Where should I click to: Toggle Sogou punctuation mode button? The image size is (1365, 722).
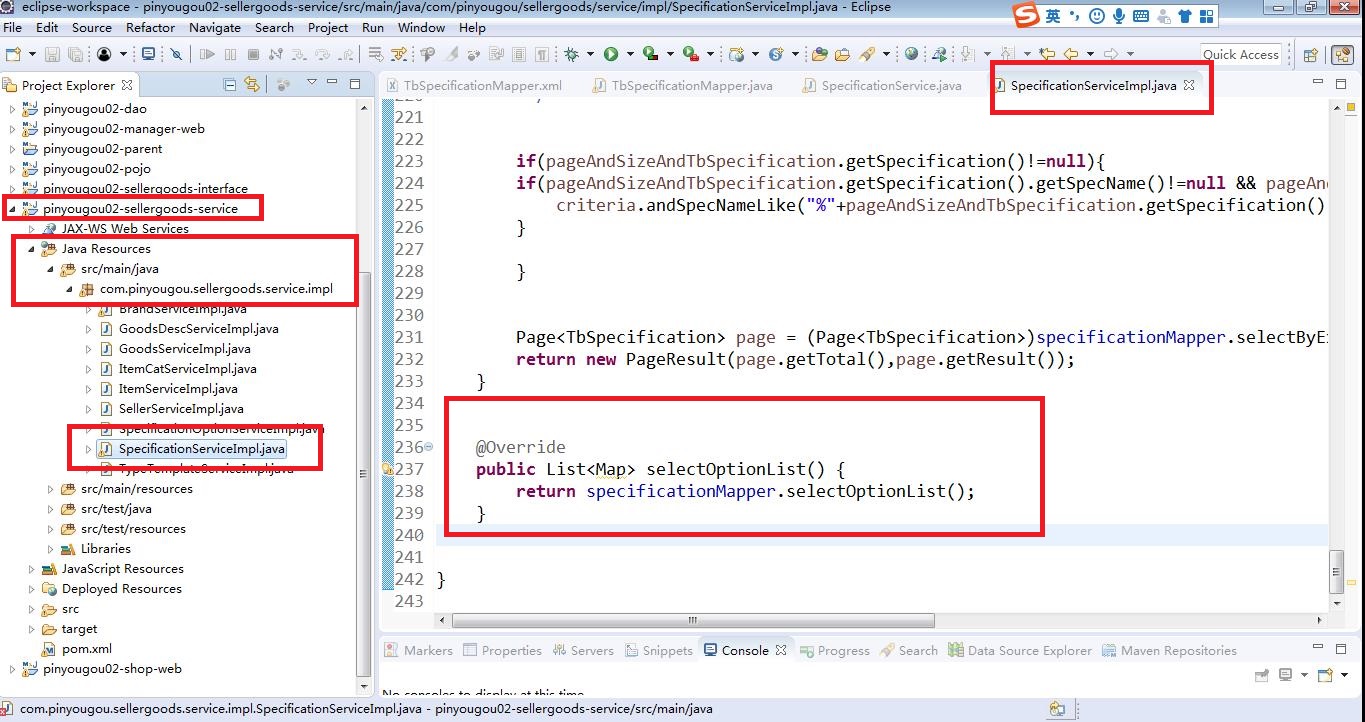tap(1075, 16)
